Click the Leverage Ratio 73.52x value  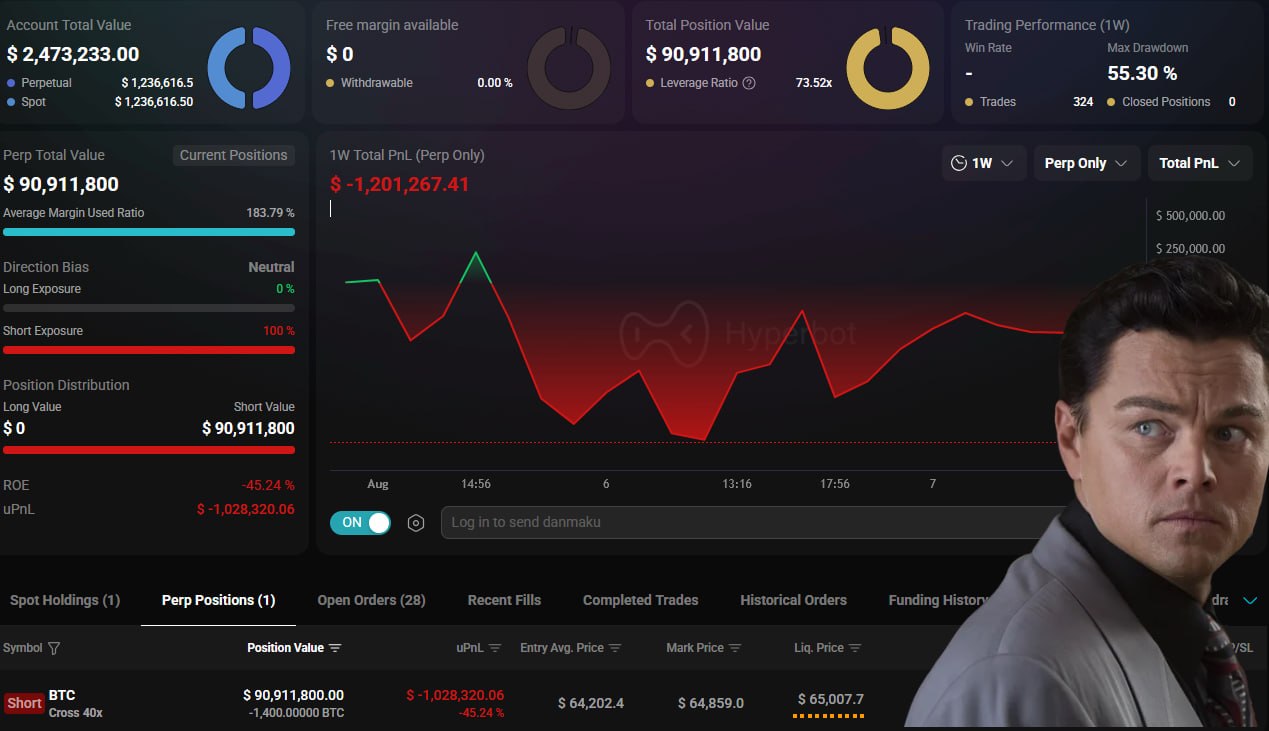coord(814,83)
